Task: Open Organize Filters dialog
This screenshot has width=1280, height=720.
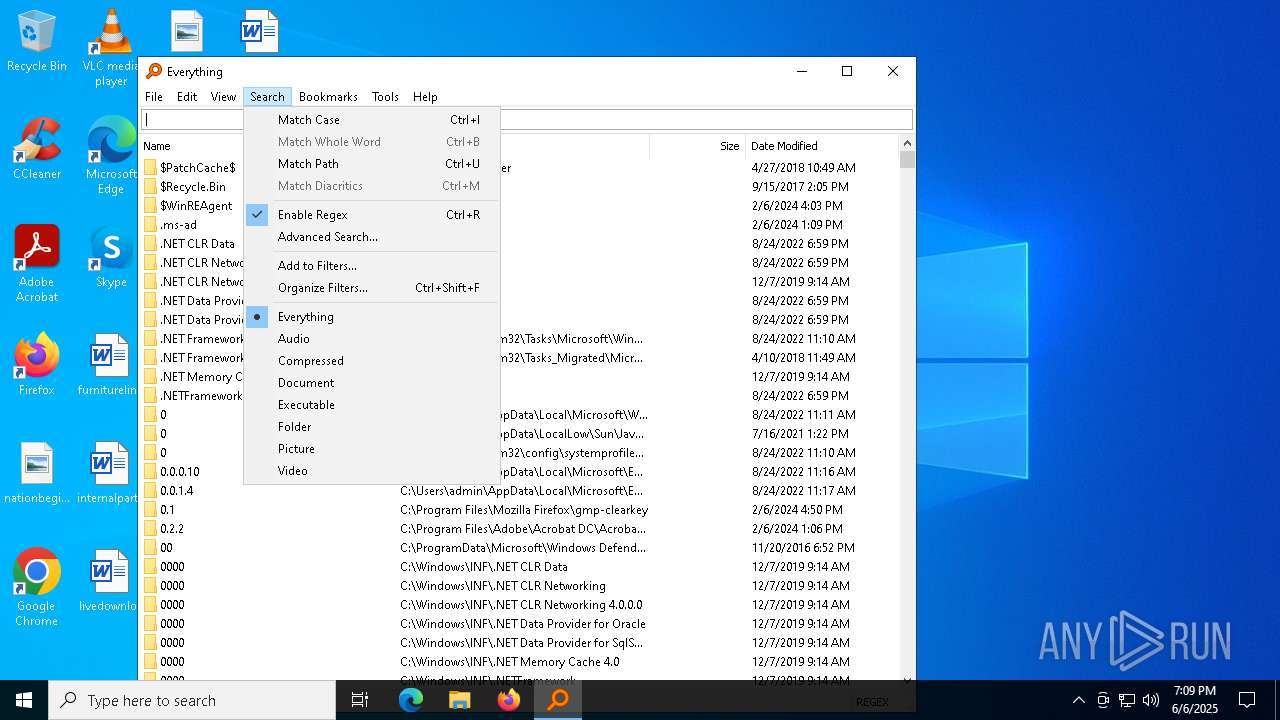Action: pyautogui.click(x=370, y=288)
